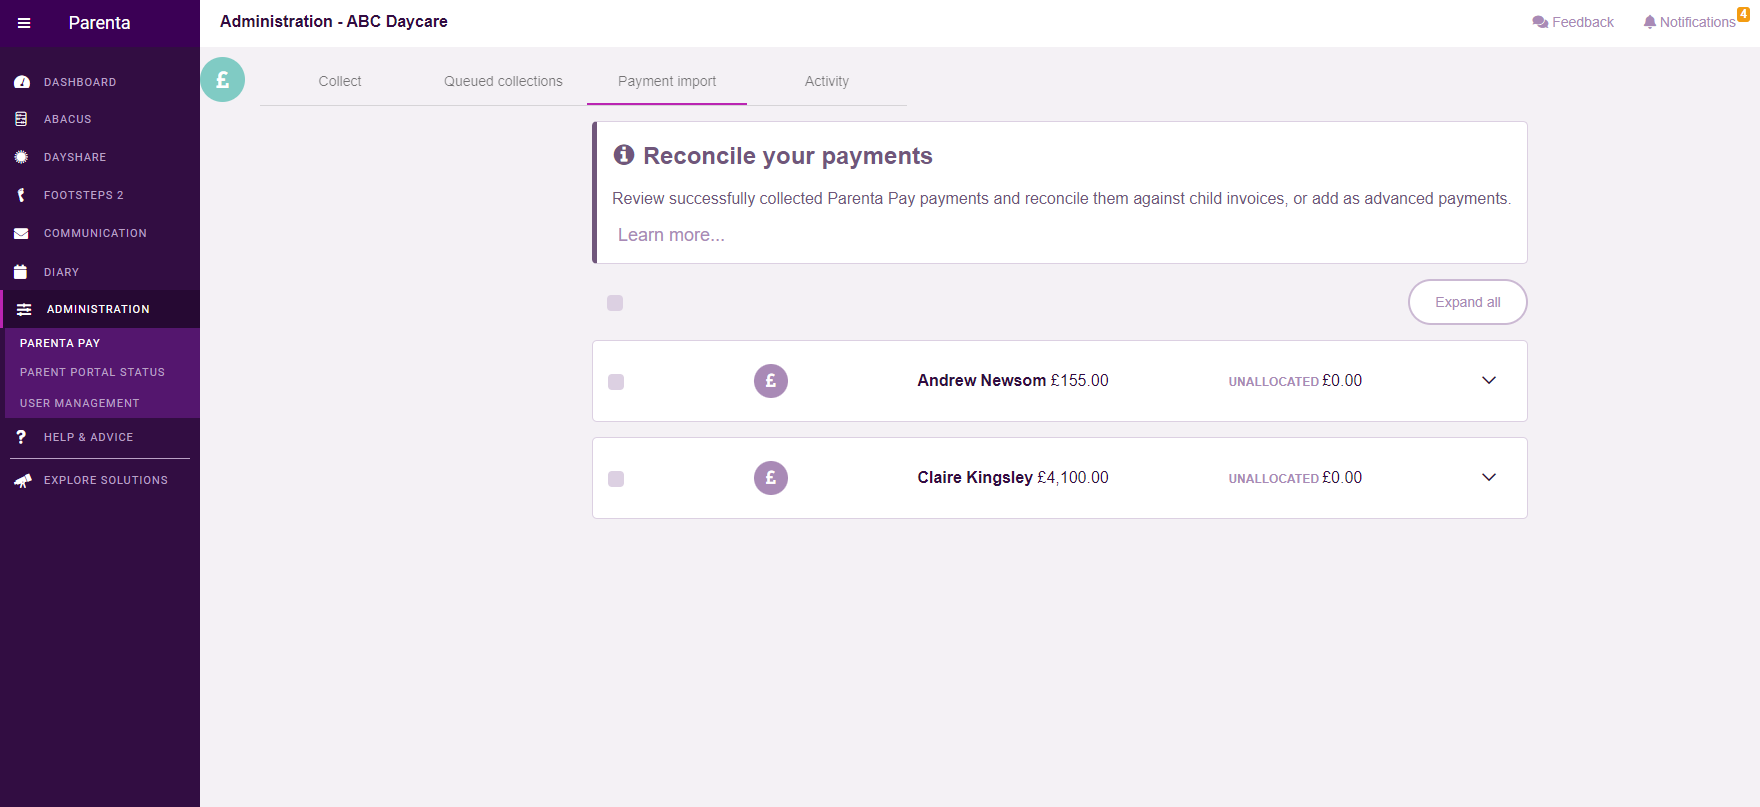Tick the Andrew Newsom payment checkbox
This screenshot has width=1760, height=807.
coord(616,382)
